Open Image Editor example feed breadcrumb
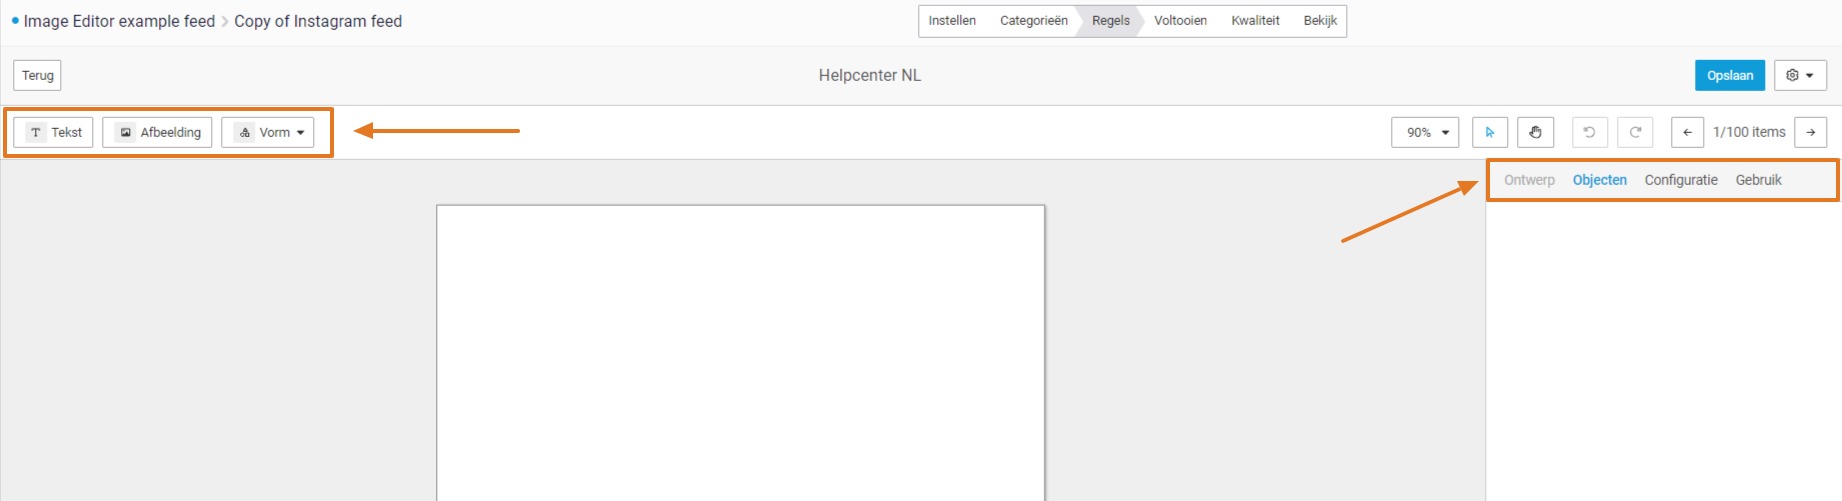The image size is (1842, 501). click(x=119, y=21)
